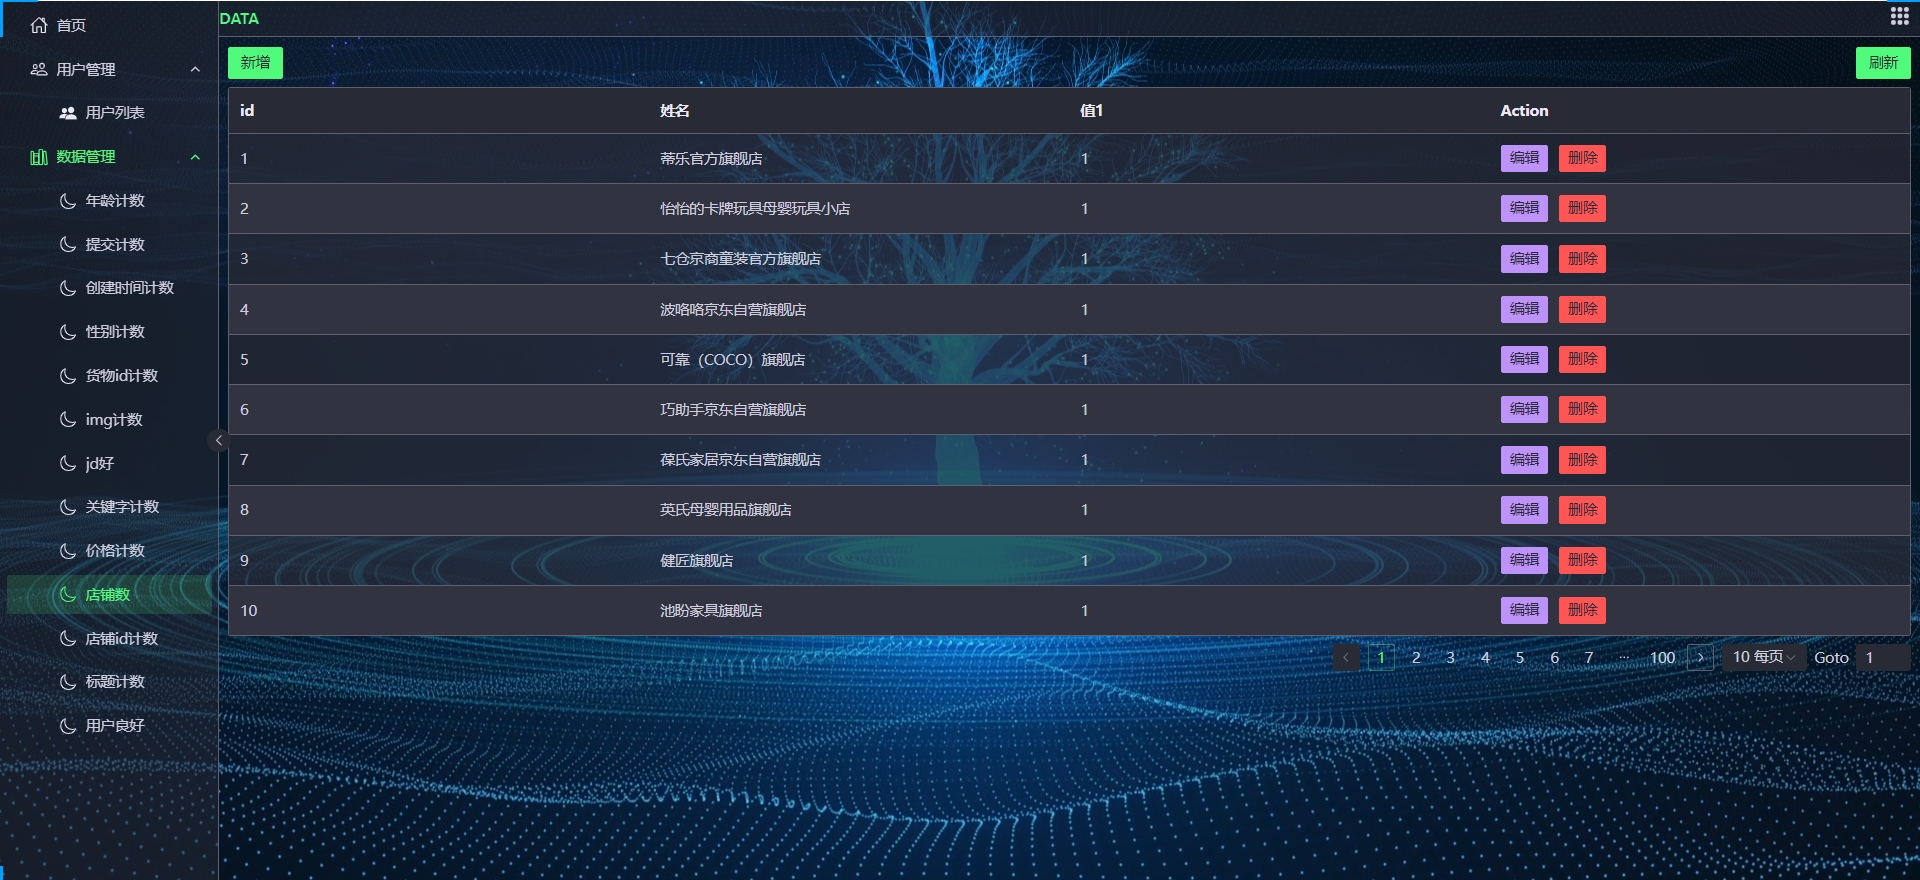Click the moon icon beside img计数
Viewport: 1920px width, 880px height.
click(68, 420)
